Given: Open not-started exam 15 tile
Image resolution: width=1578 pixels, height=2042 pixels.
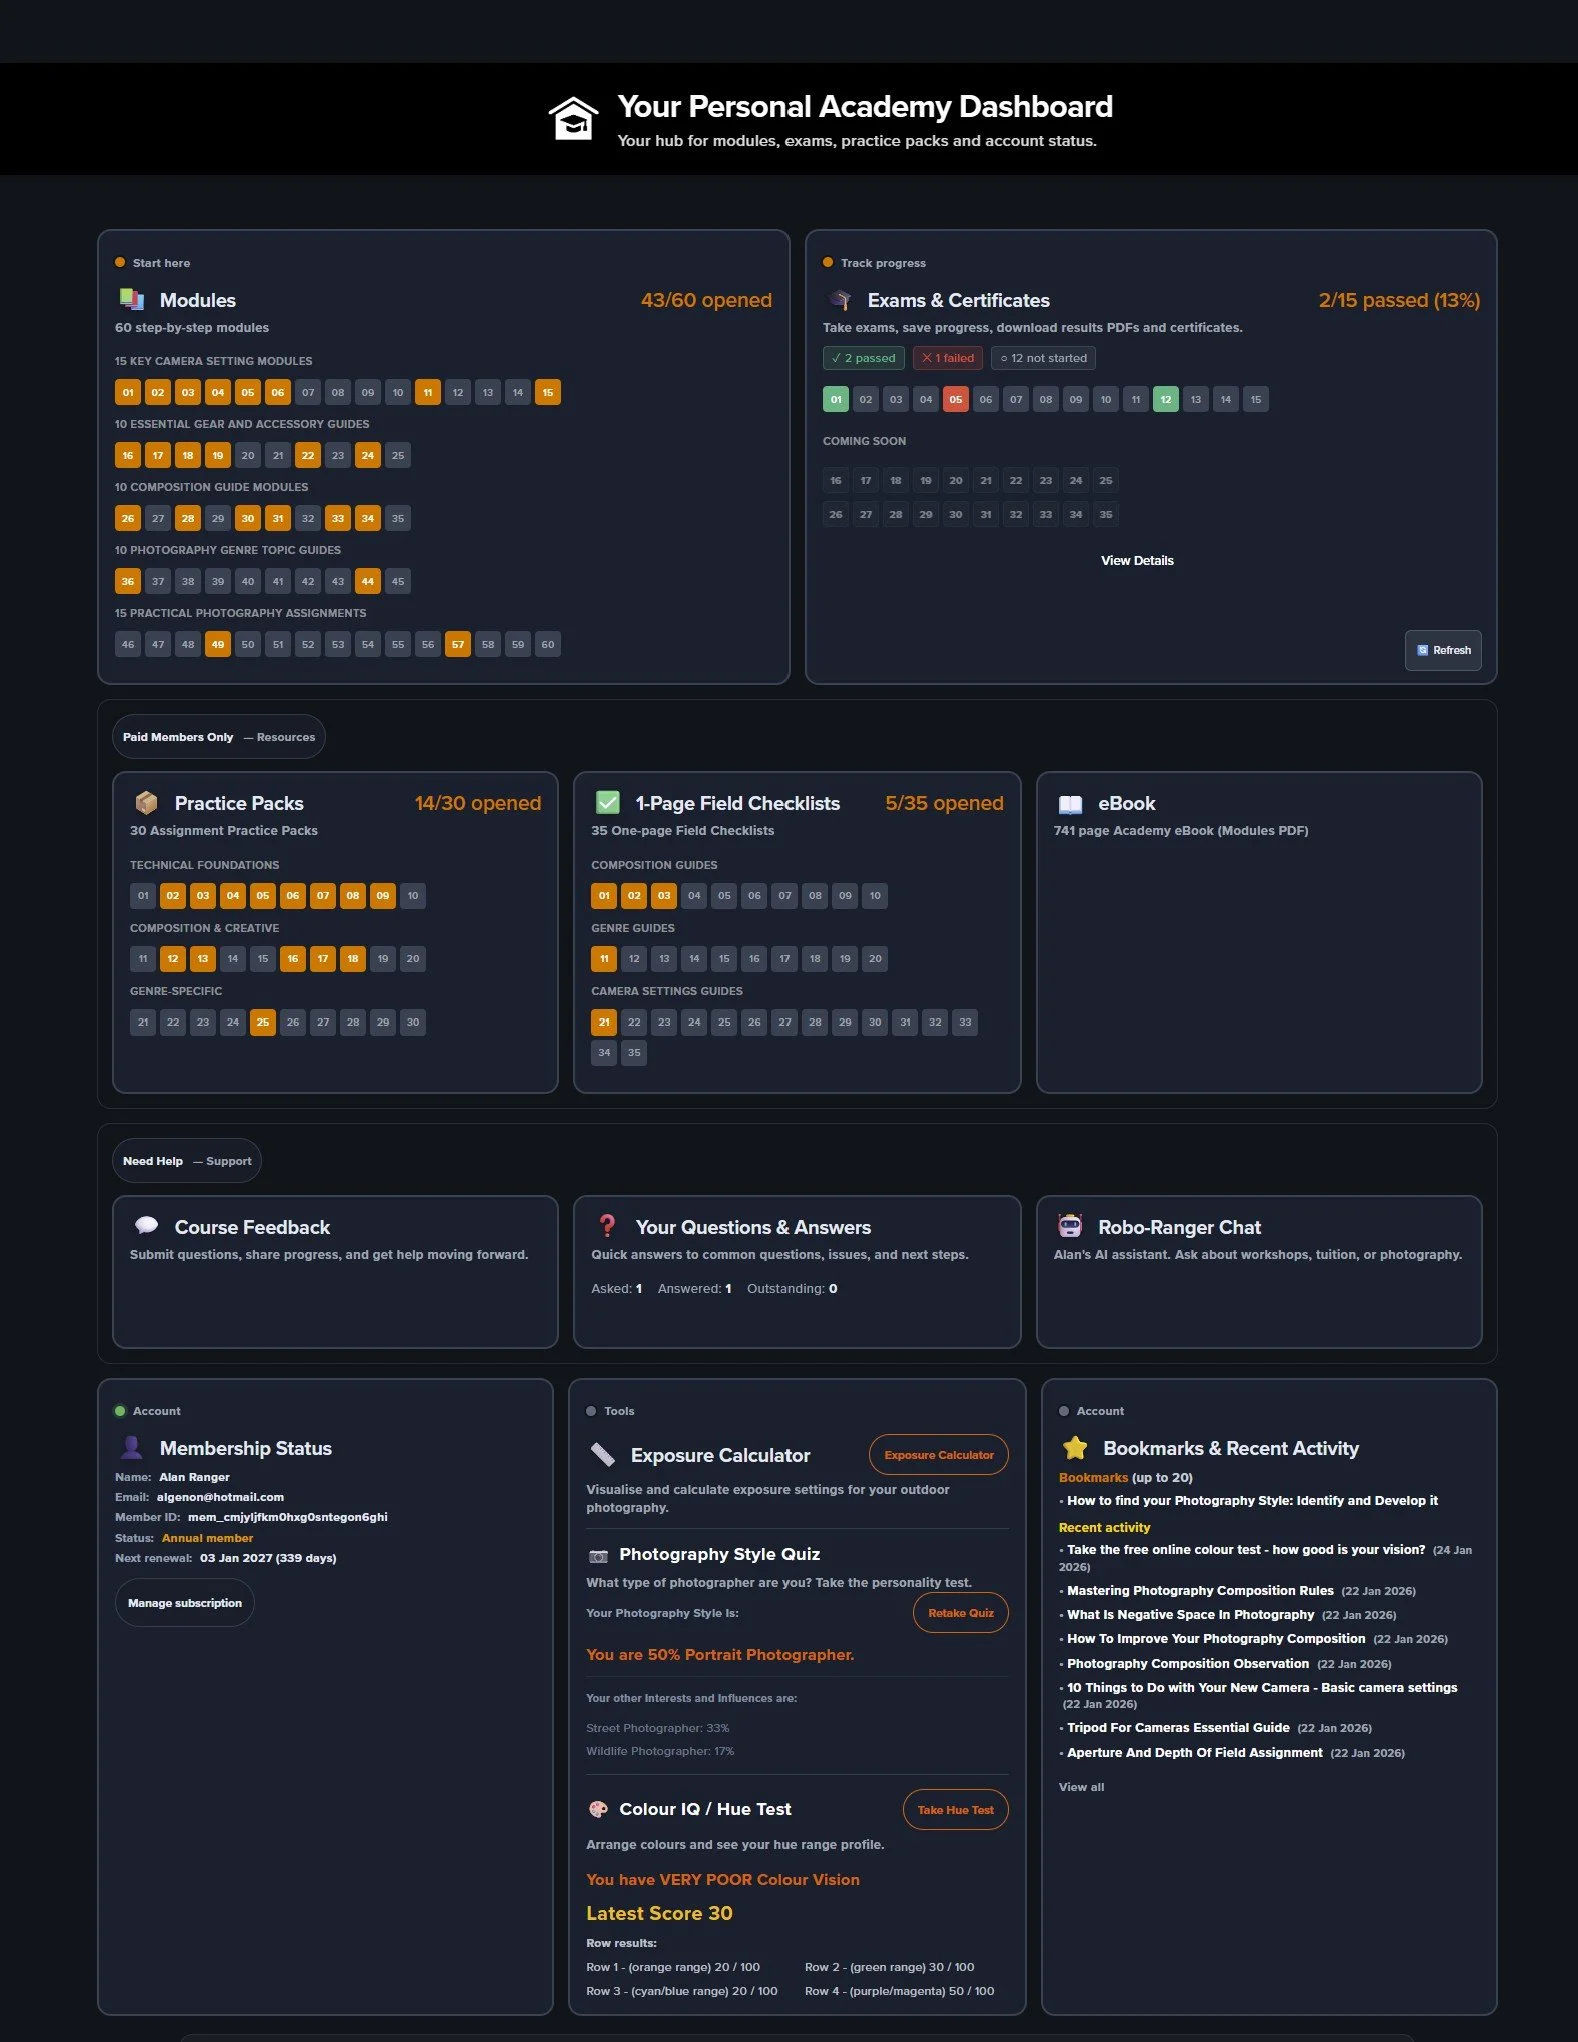Looking at the screenshot, I should tap(1256, 400).
